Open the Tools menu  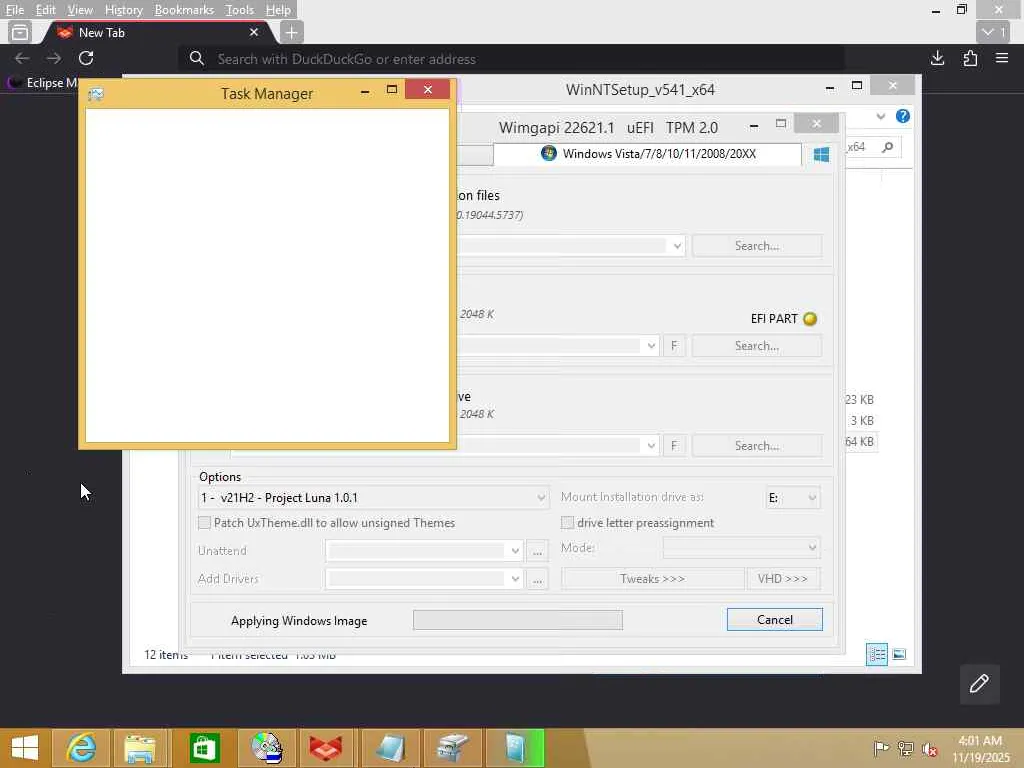click(239, 10)
